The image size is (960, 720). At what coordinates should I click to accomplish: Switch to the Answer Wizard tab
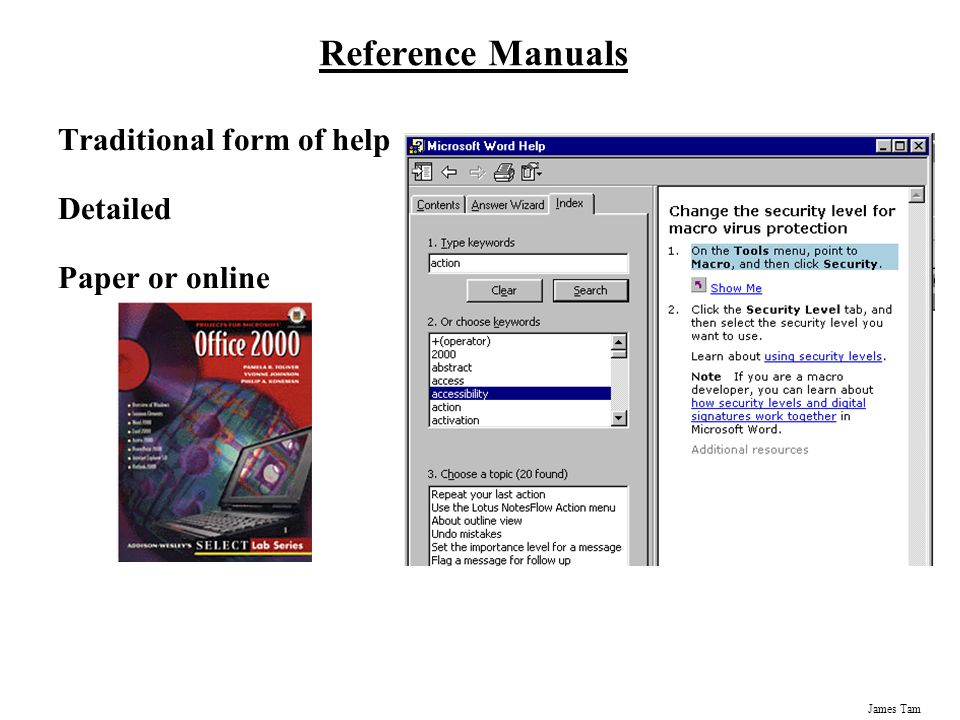[x=508, y=205]
